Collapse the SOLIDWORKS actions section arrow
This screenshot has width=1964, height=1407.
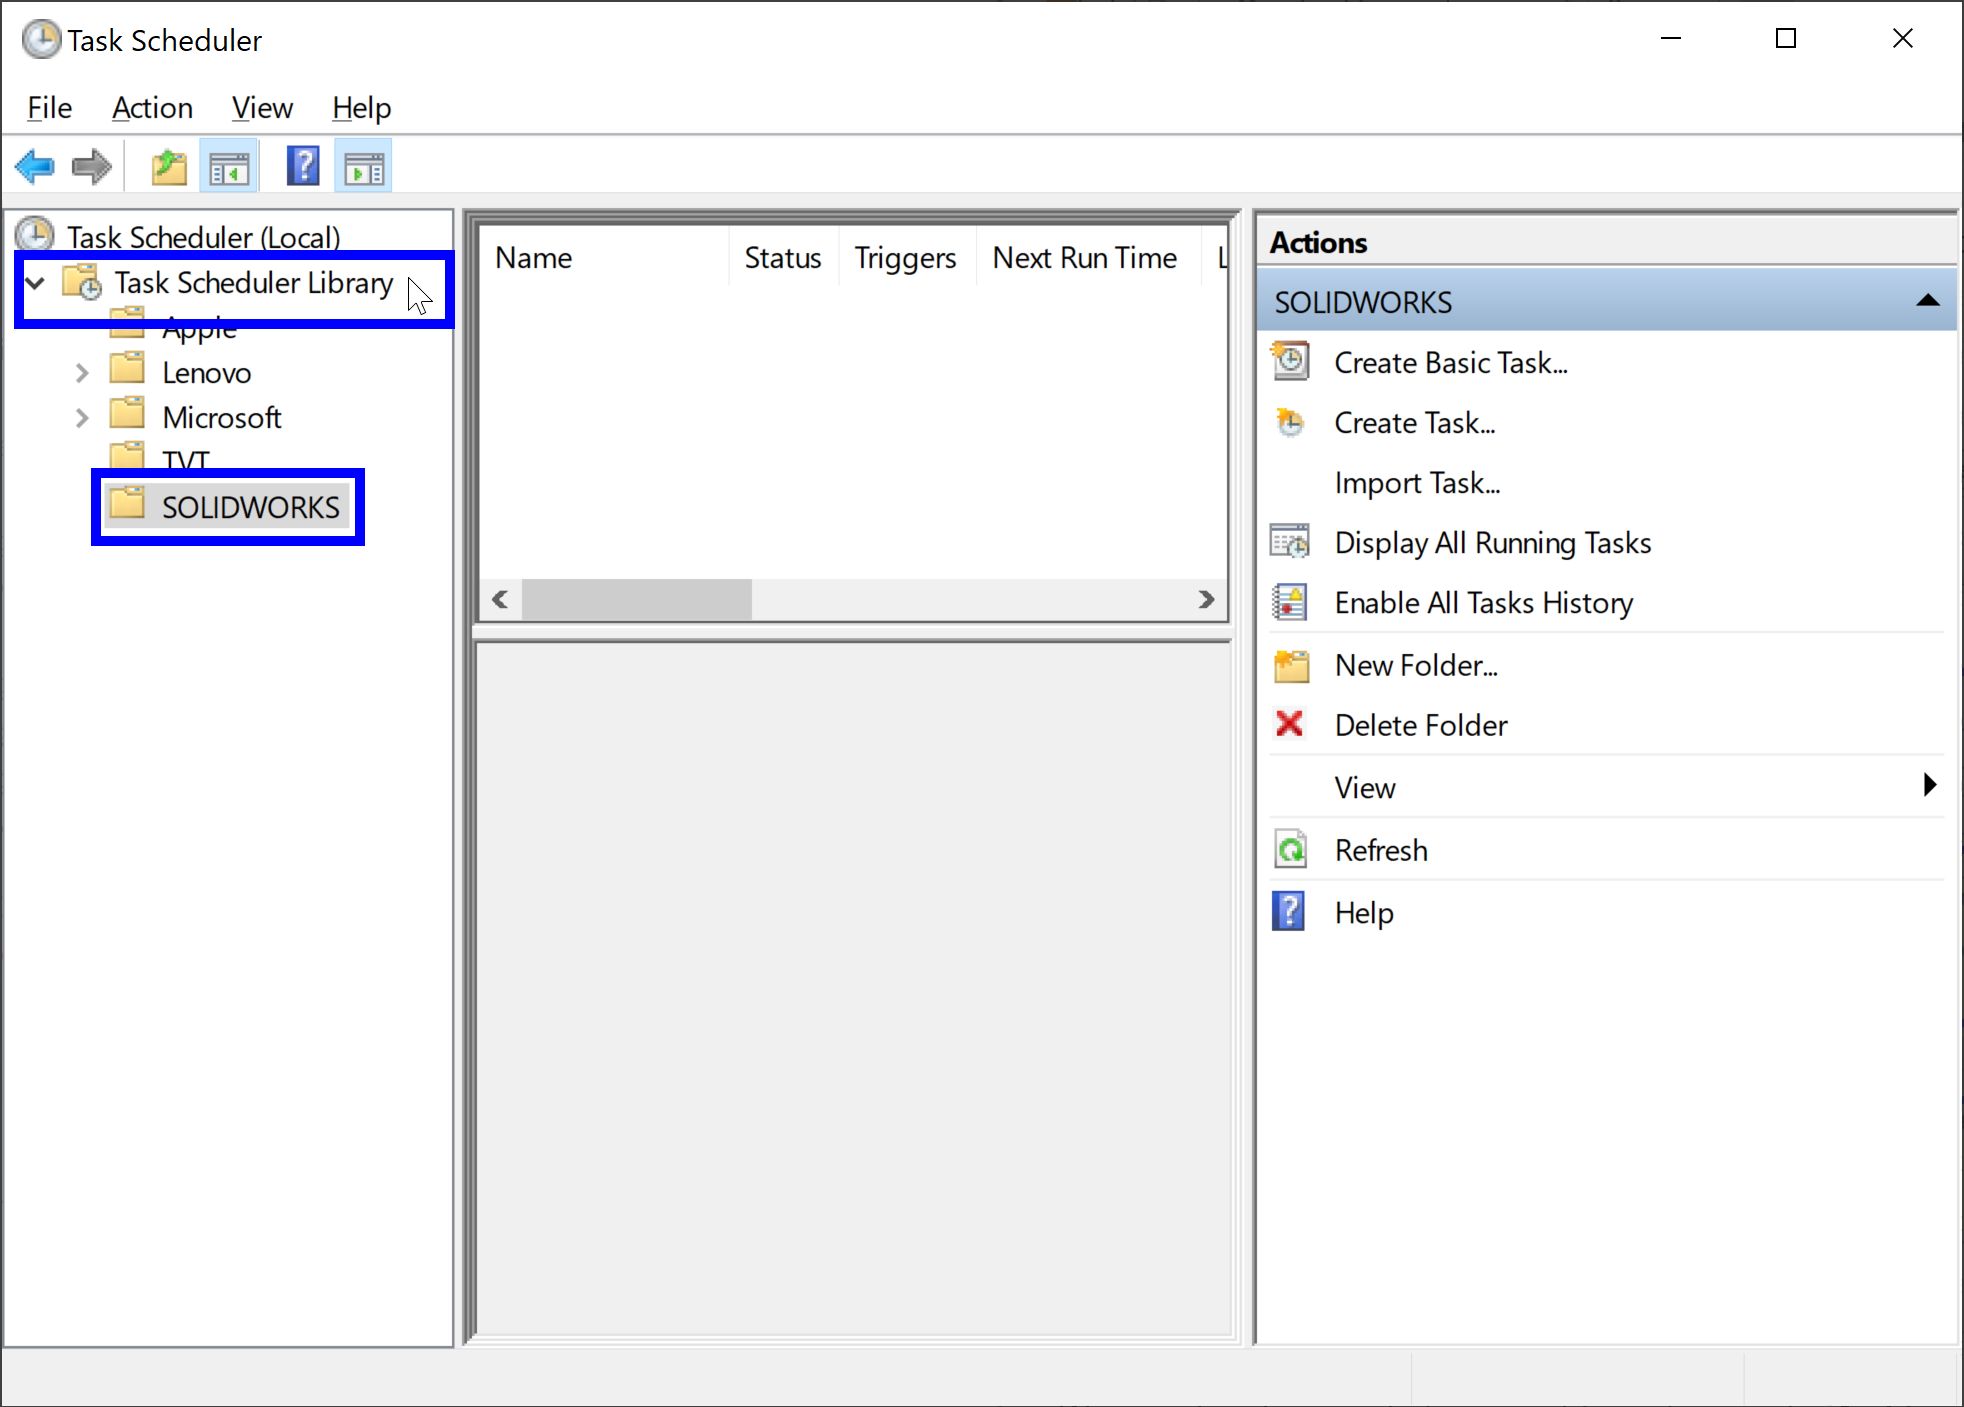[x=1928, y=301]
